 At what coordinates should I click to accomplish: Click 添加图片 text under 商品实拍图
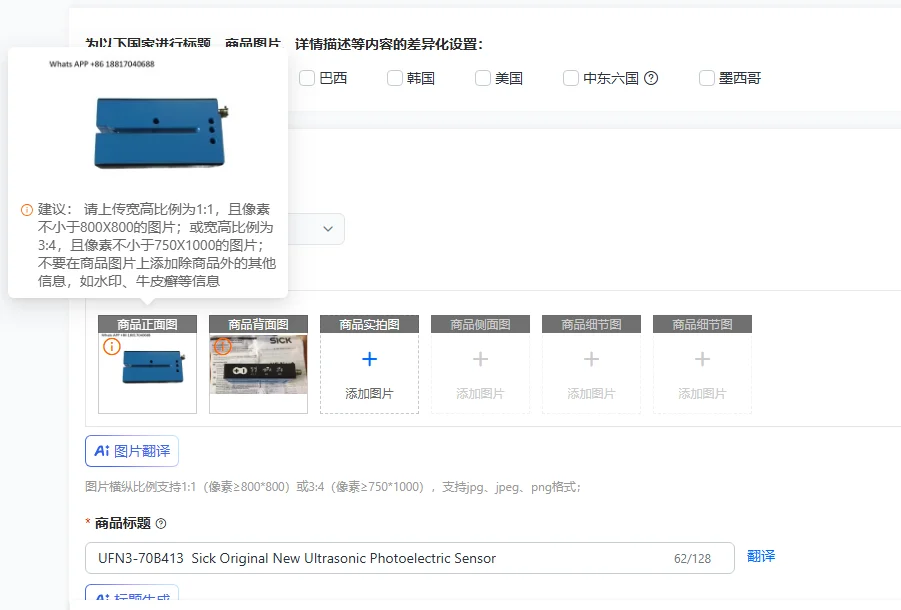tap(369, 393)
